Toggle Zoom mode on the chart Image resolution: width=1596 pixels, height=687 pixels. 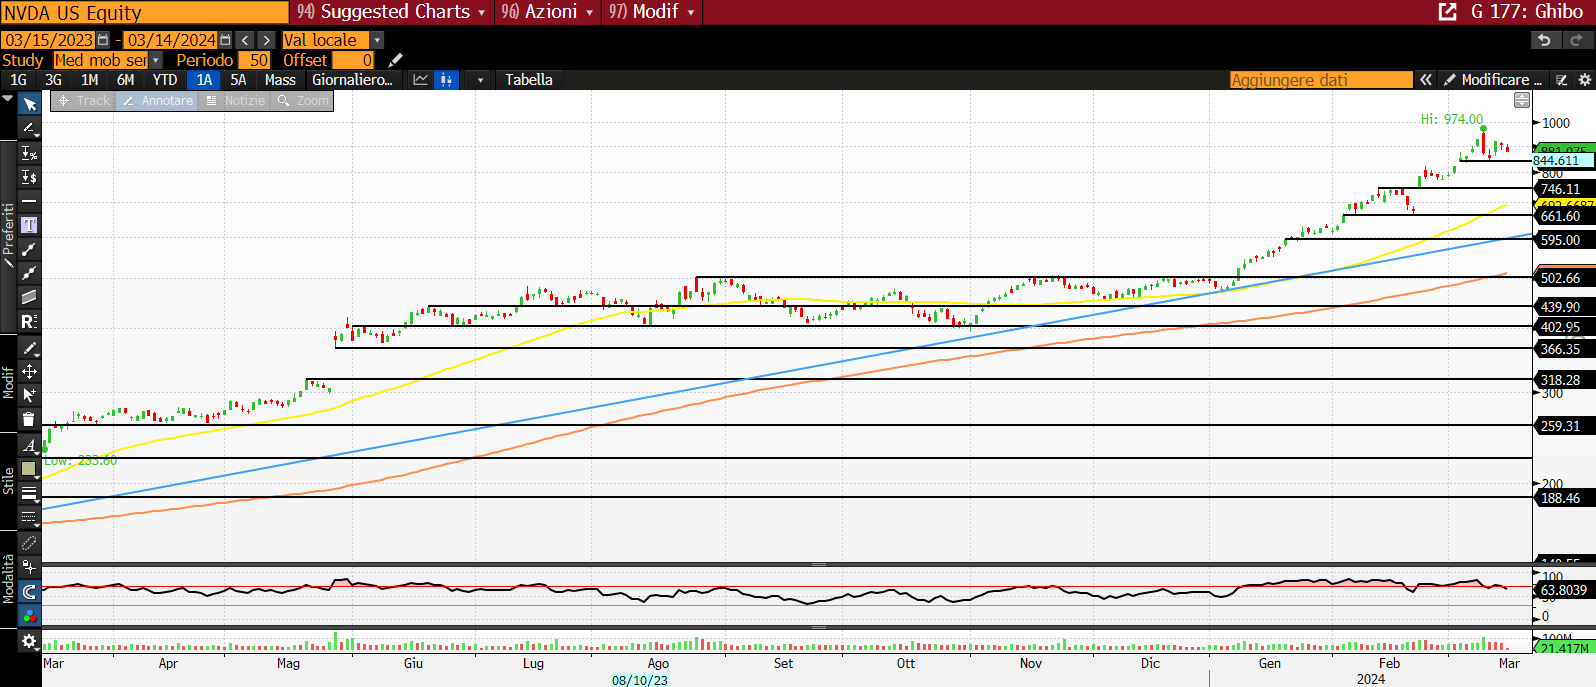[303, 101]
